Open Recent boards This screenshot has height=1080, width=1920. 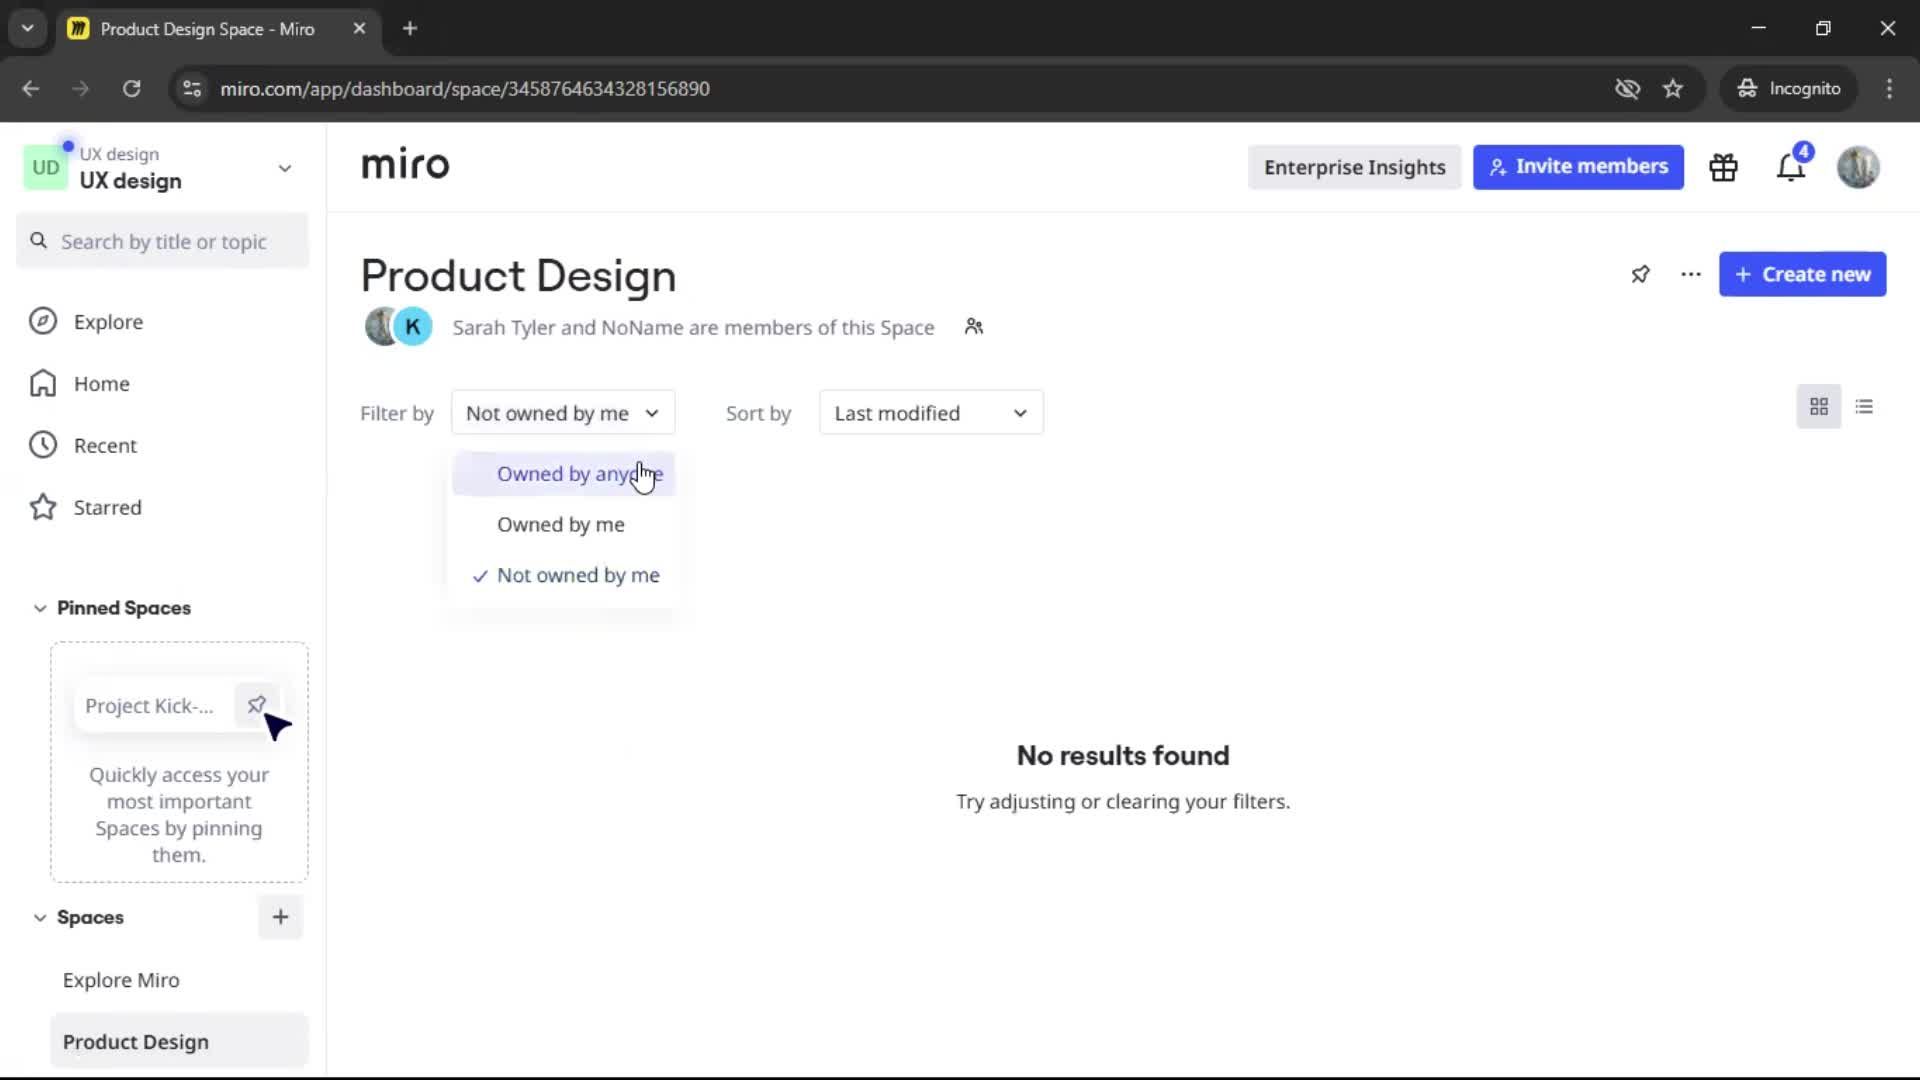pos(105,446)
